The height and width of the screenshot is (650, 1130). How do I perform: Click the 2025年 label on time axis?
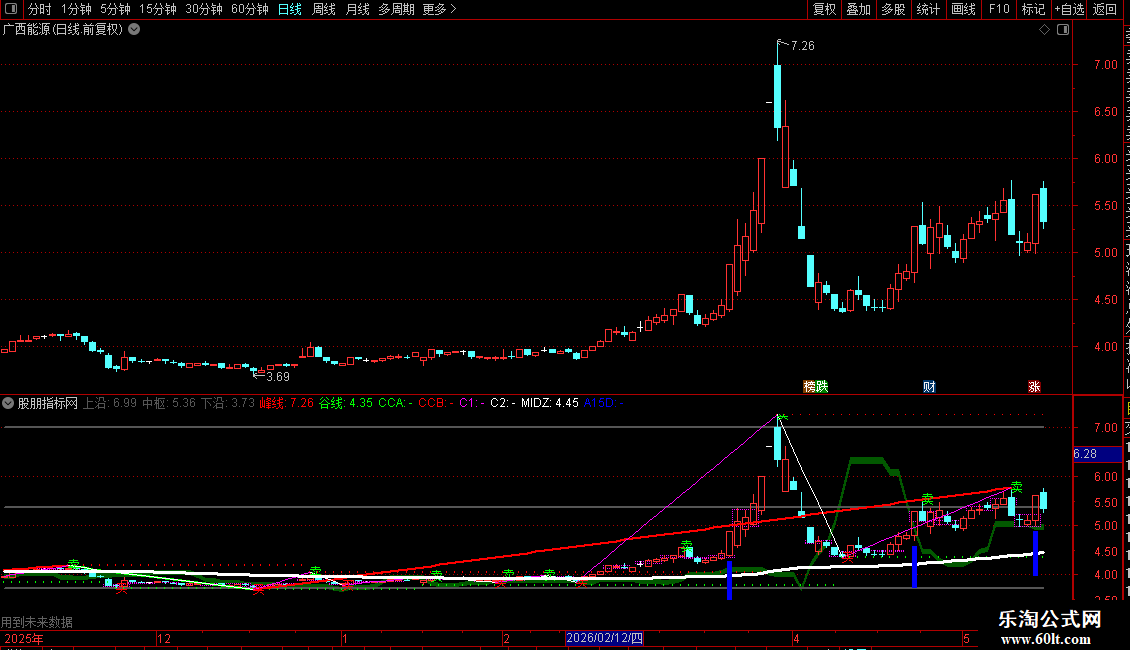click(23, 638)
